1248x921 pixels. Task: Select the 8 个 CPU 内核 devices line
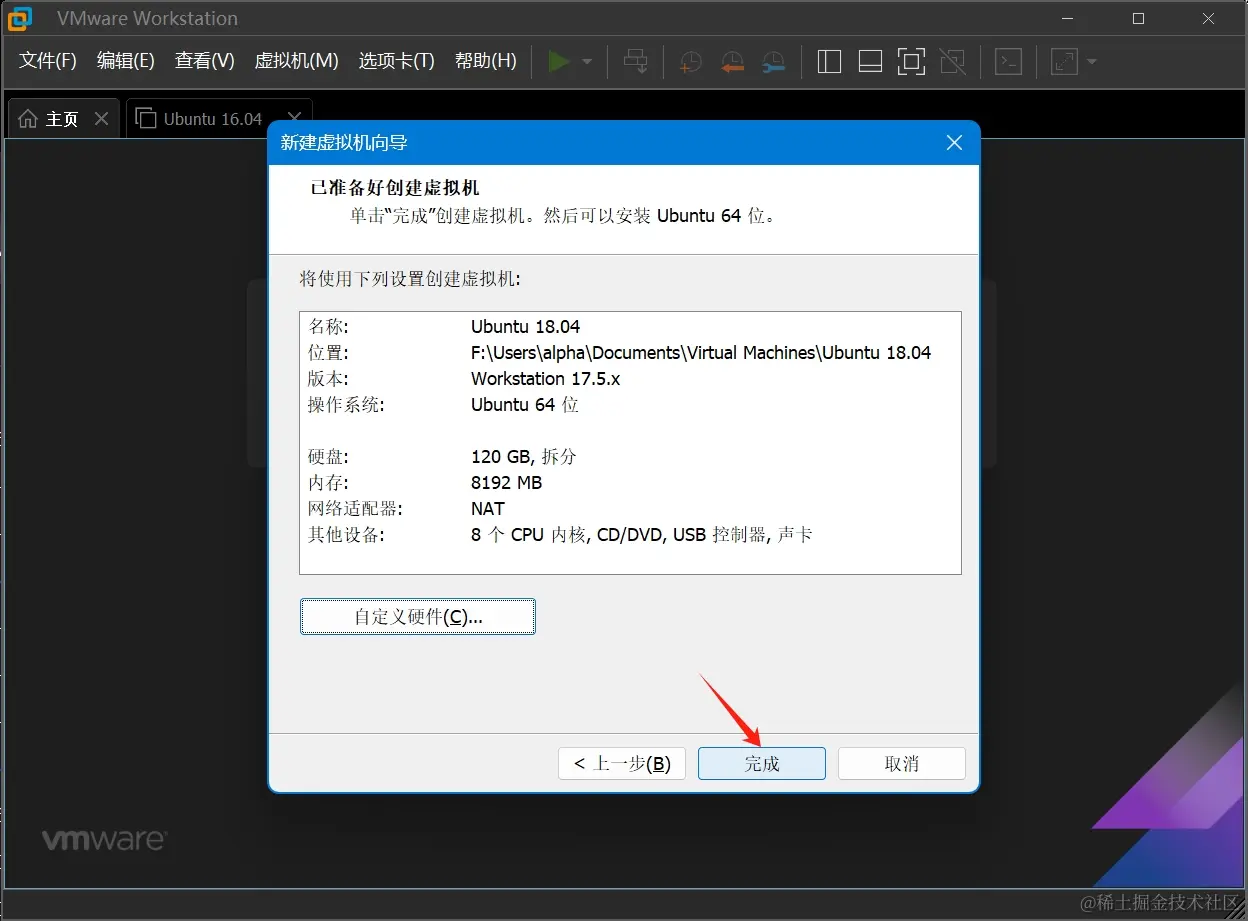(642, 535)
